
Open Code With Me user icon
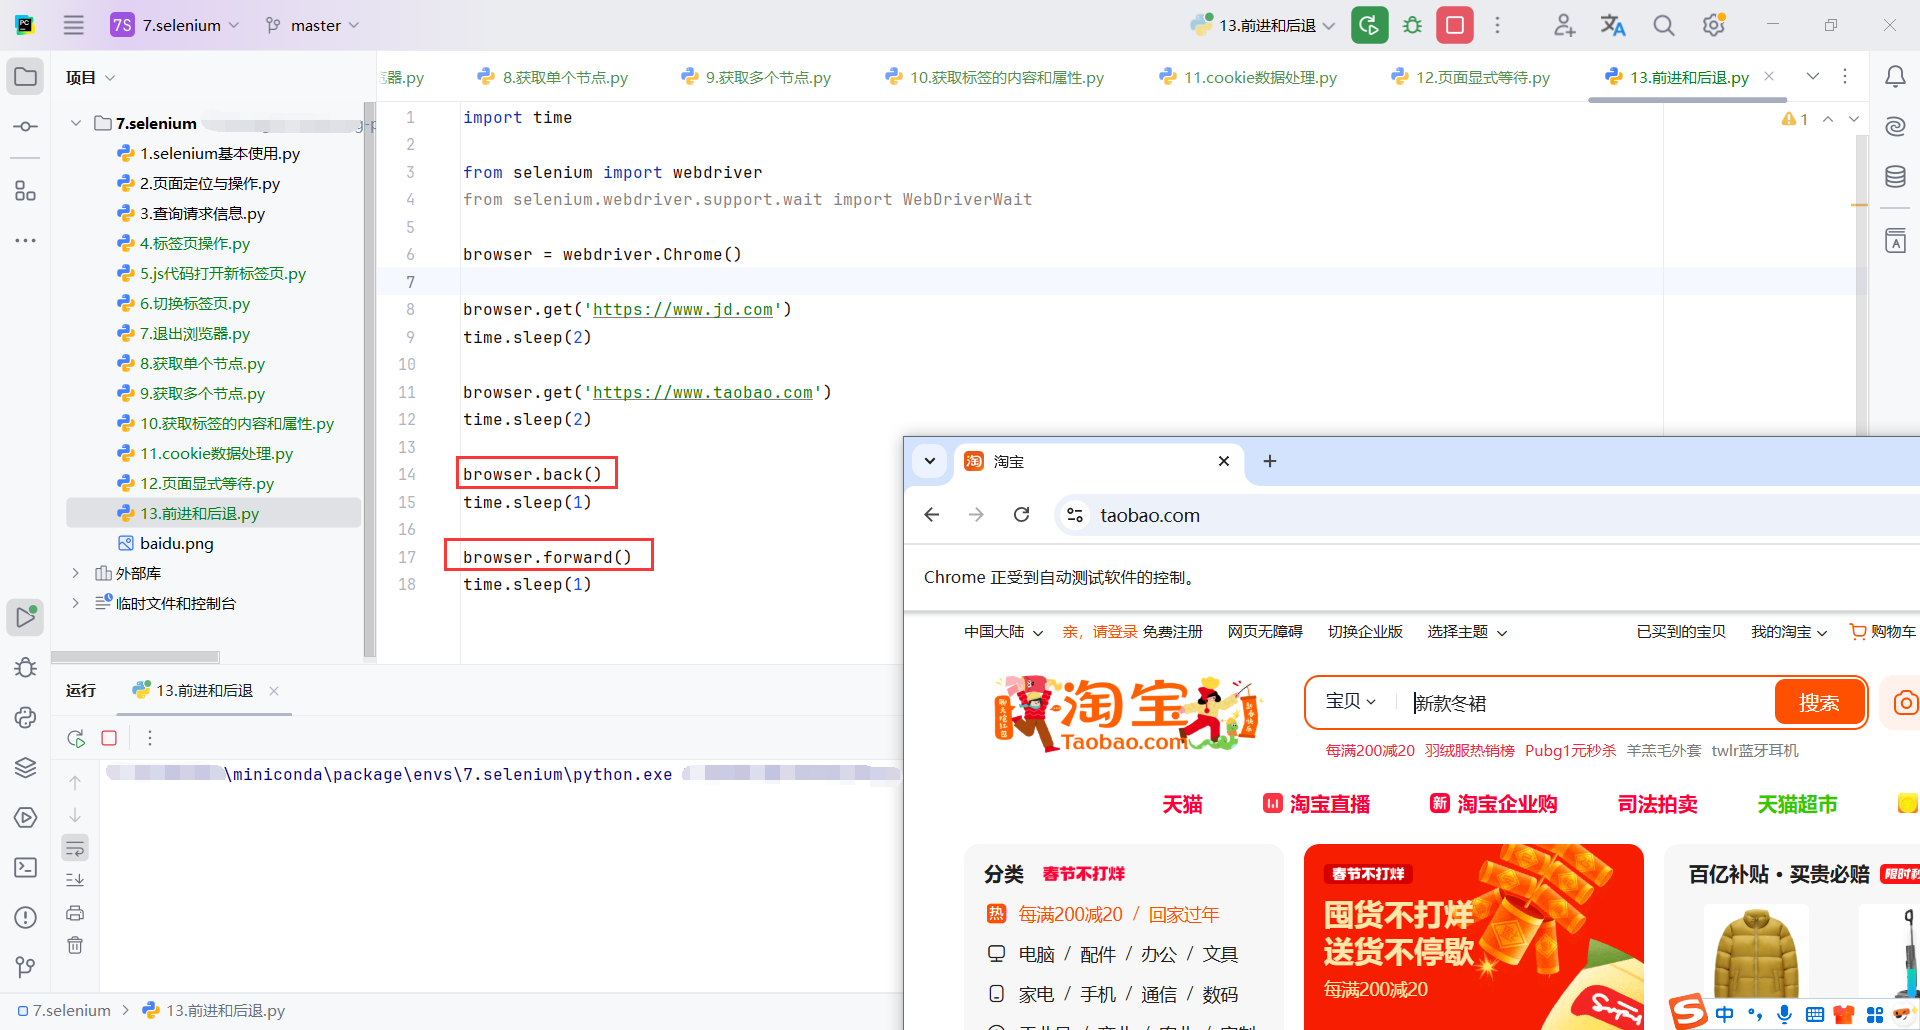1564,25
